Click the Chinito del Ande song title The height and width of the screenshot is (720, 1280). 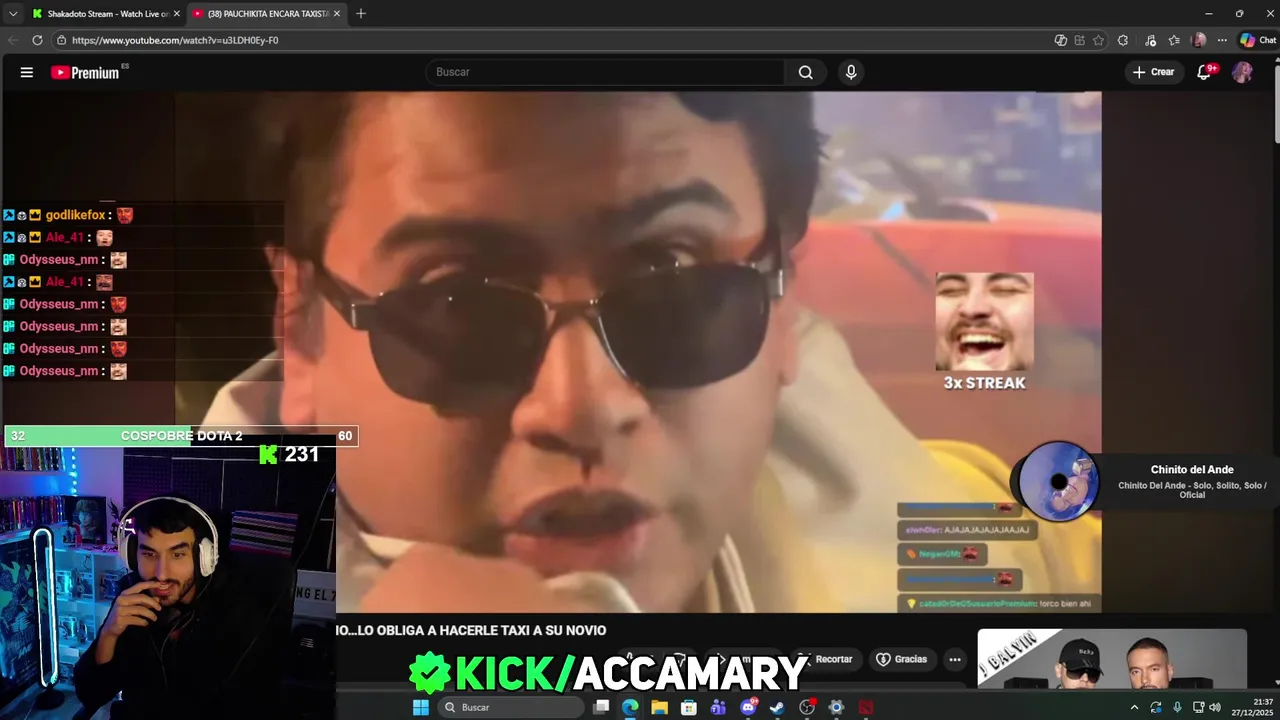1192,469
